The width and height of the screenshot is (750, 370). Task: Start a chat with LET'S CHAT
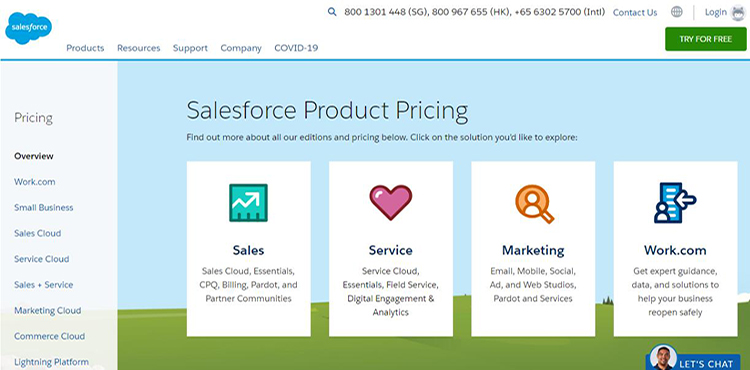[706, 363]
